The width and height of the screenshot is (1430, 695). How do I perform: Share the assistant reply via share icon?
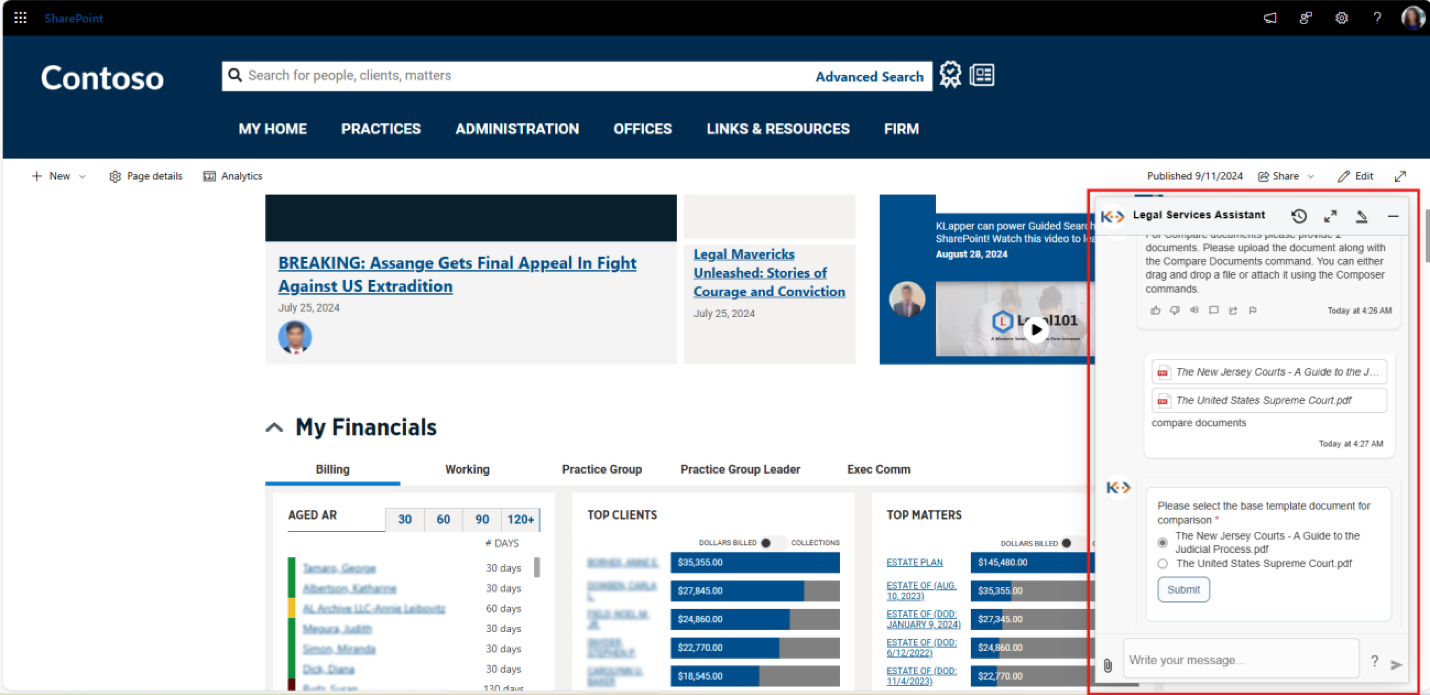point(1233,310)
